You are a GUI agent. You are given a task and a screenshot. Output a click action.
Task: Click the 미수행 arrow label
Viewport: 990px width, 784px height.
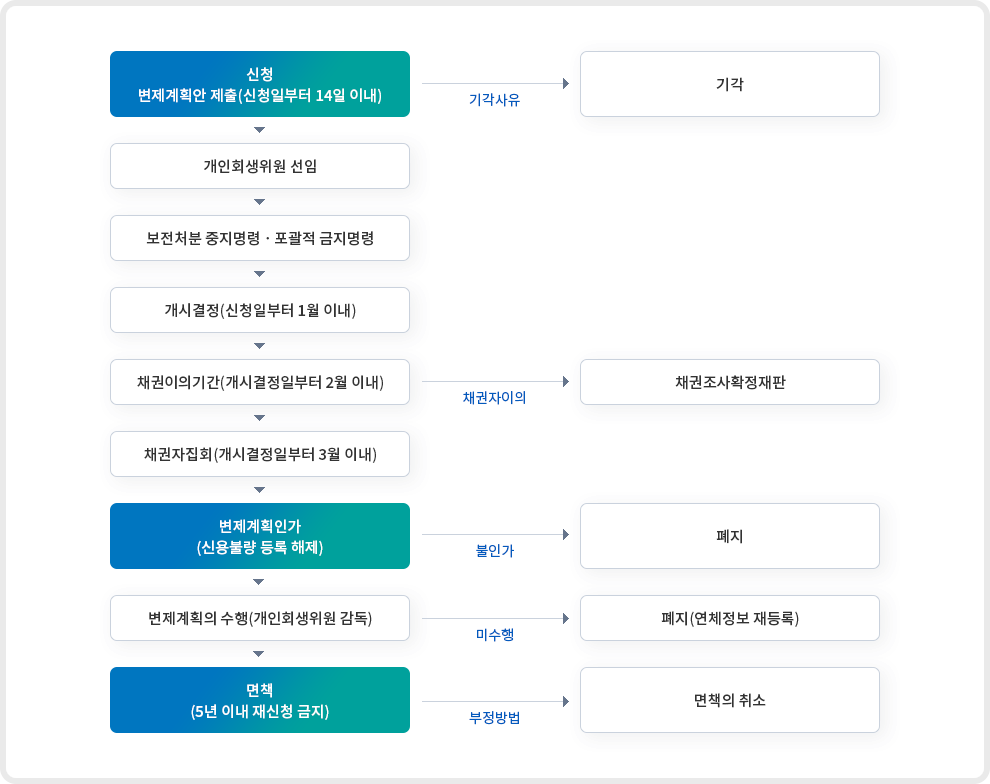[494, 635]
